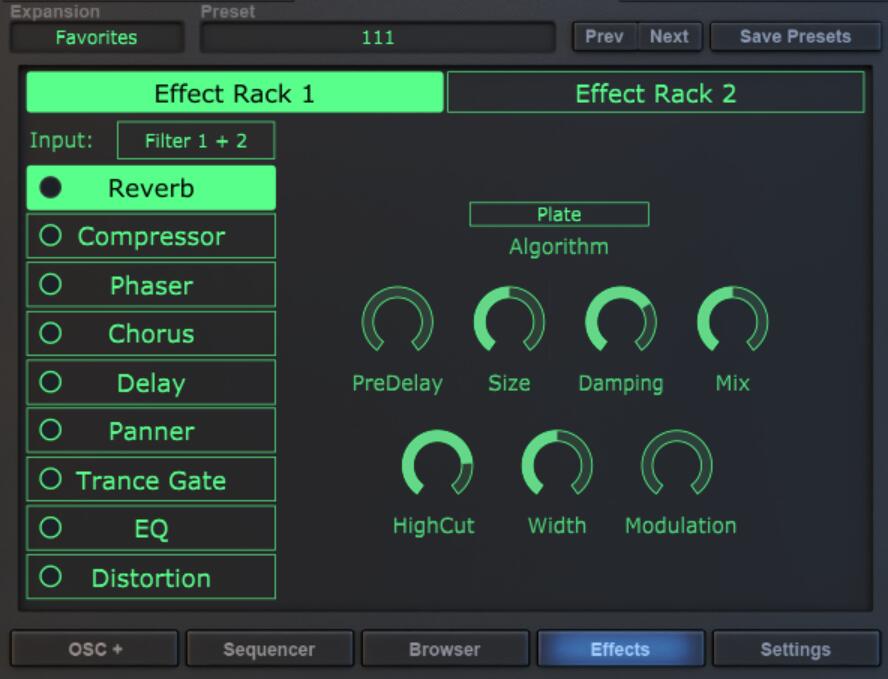Select the Reverb effect label
Viewport: 888px width, 679px height.
click(151, 188)
